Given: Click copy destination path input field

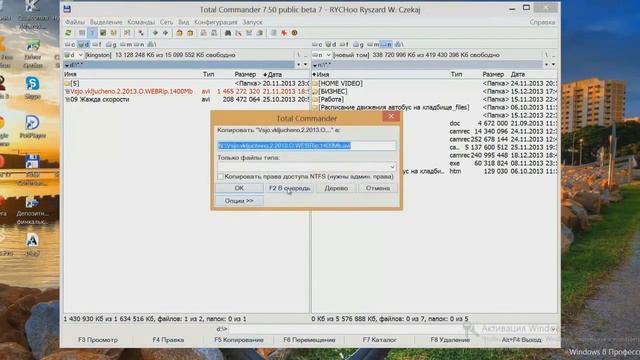Looking at the screenshot, I should pos(307,146).
